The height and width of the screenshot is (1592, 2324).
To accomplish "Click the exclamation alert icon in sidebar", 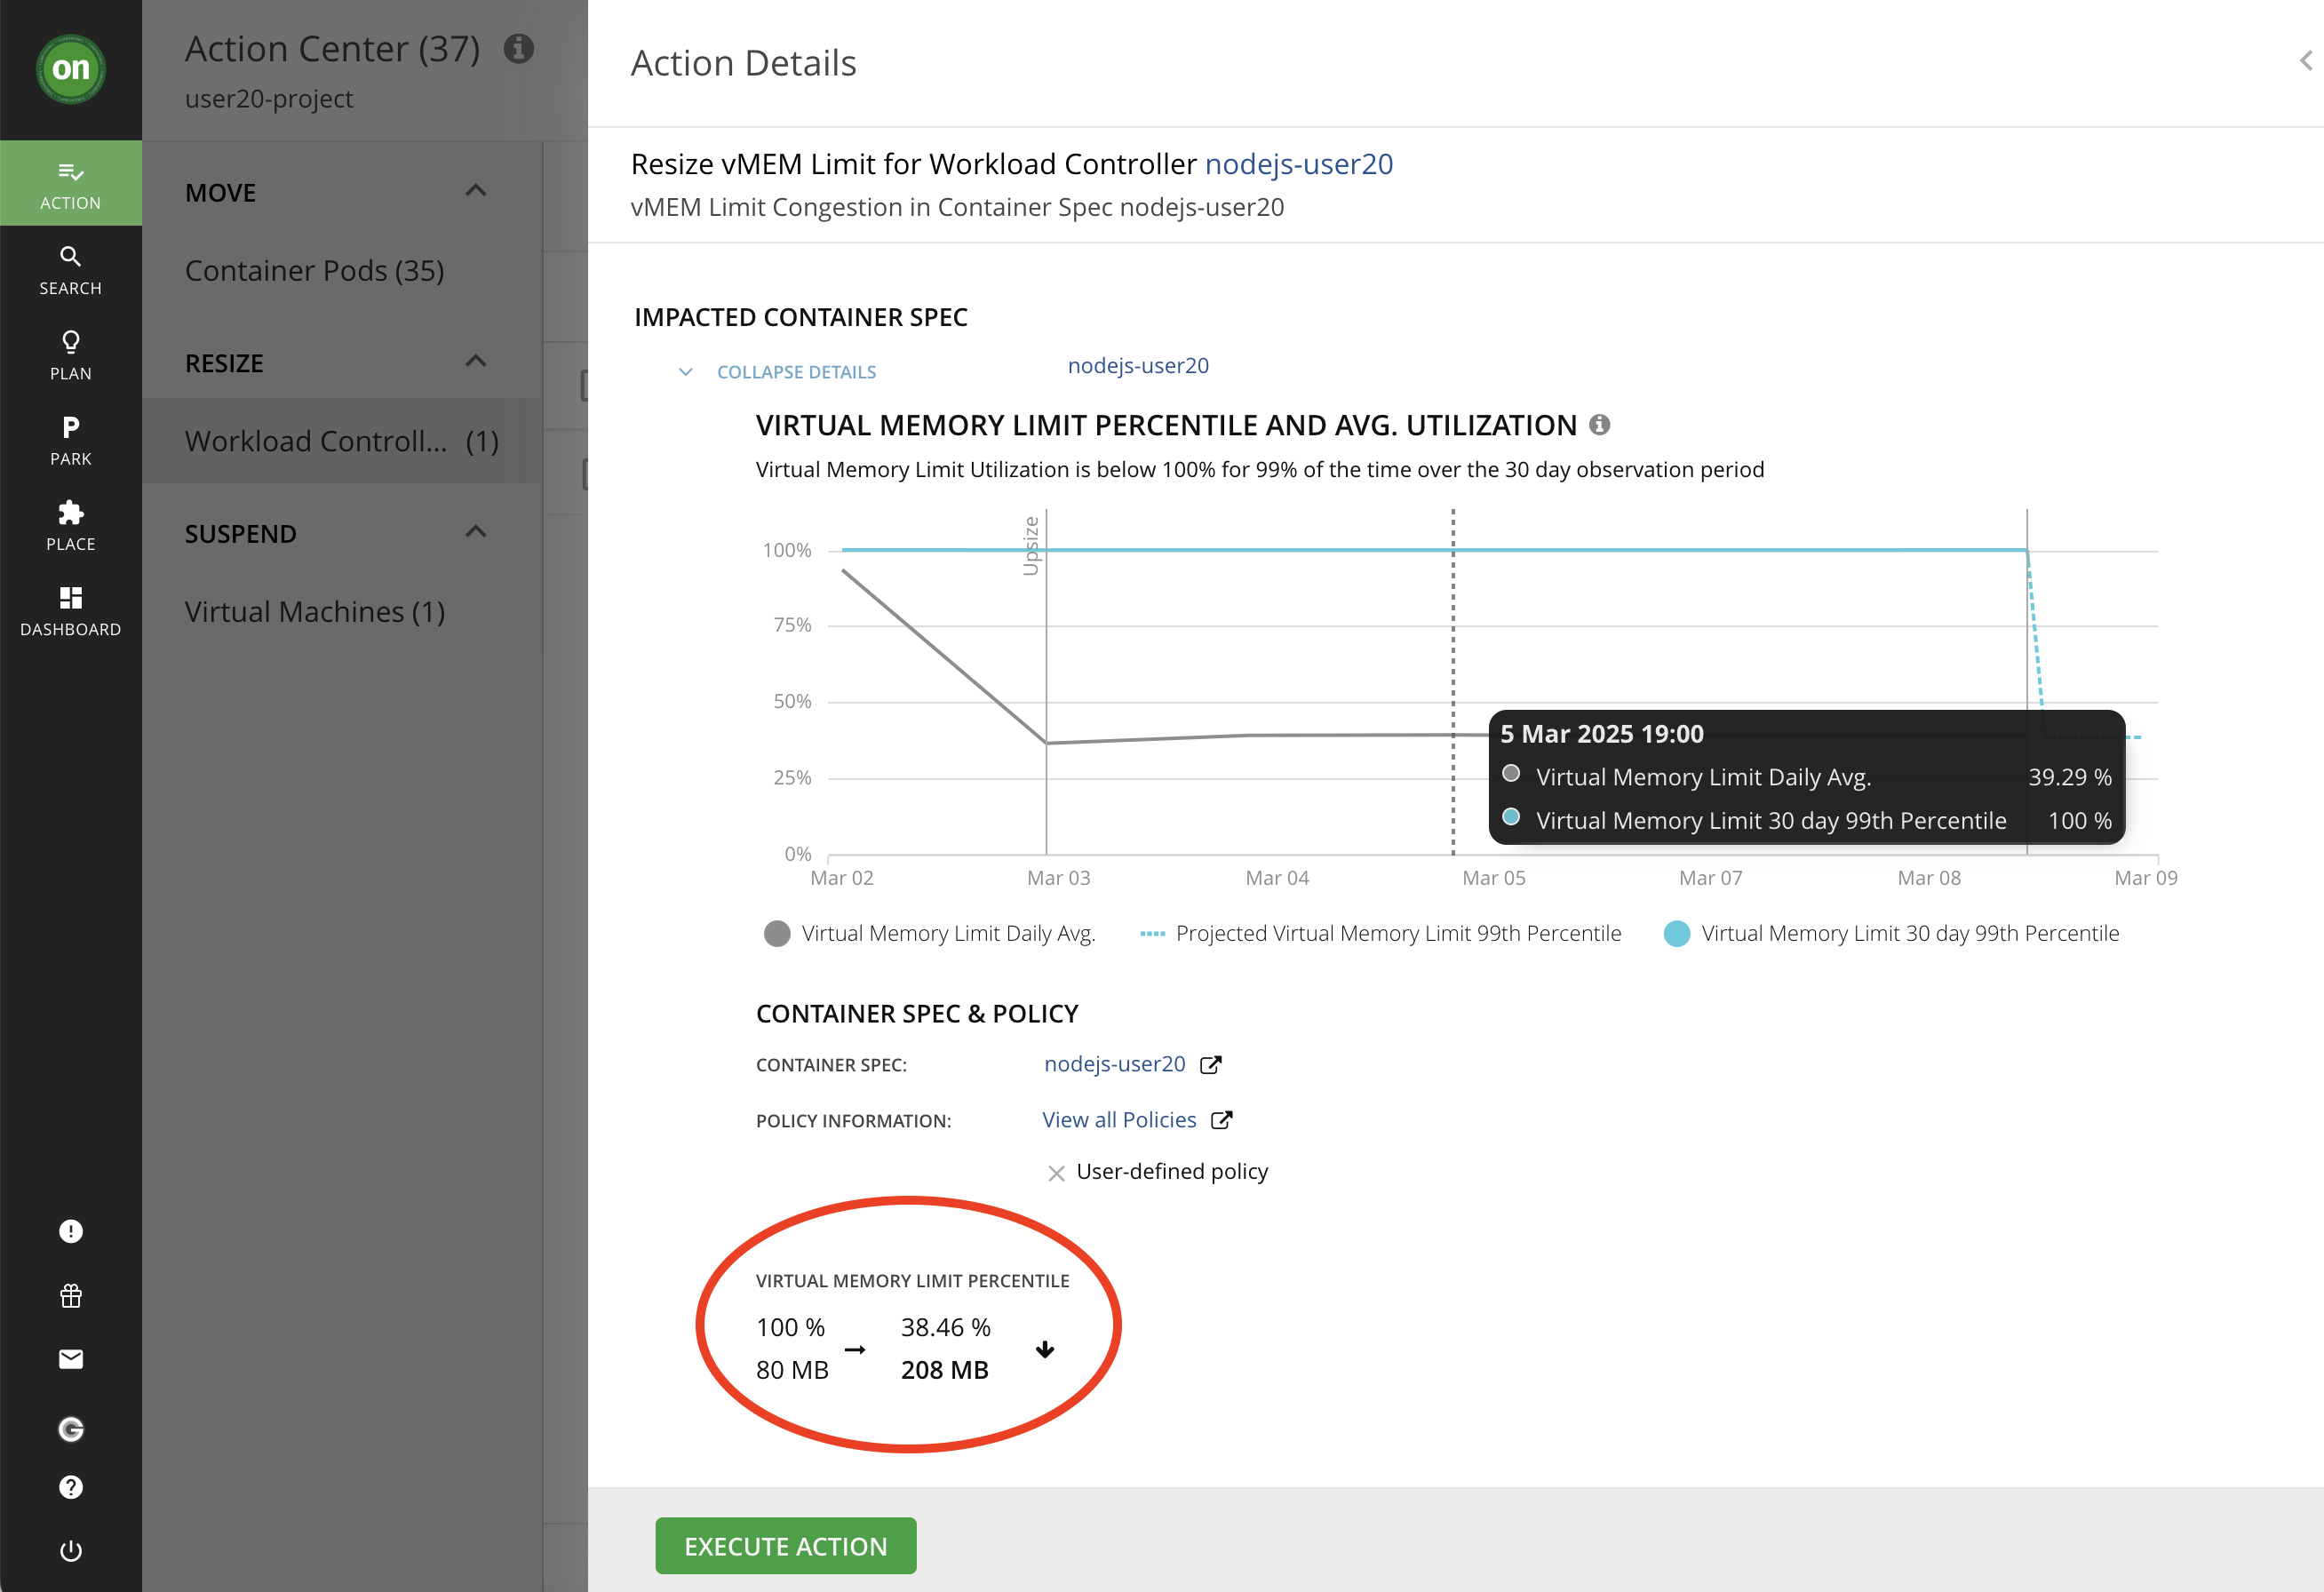I will [70, 1231].
